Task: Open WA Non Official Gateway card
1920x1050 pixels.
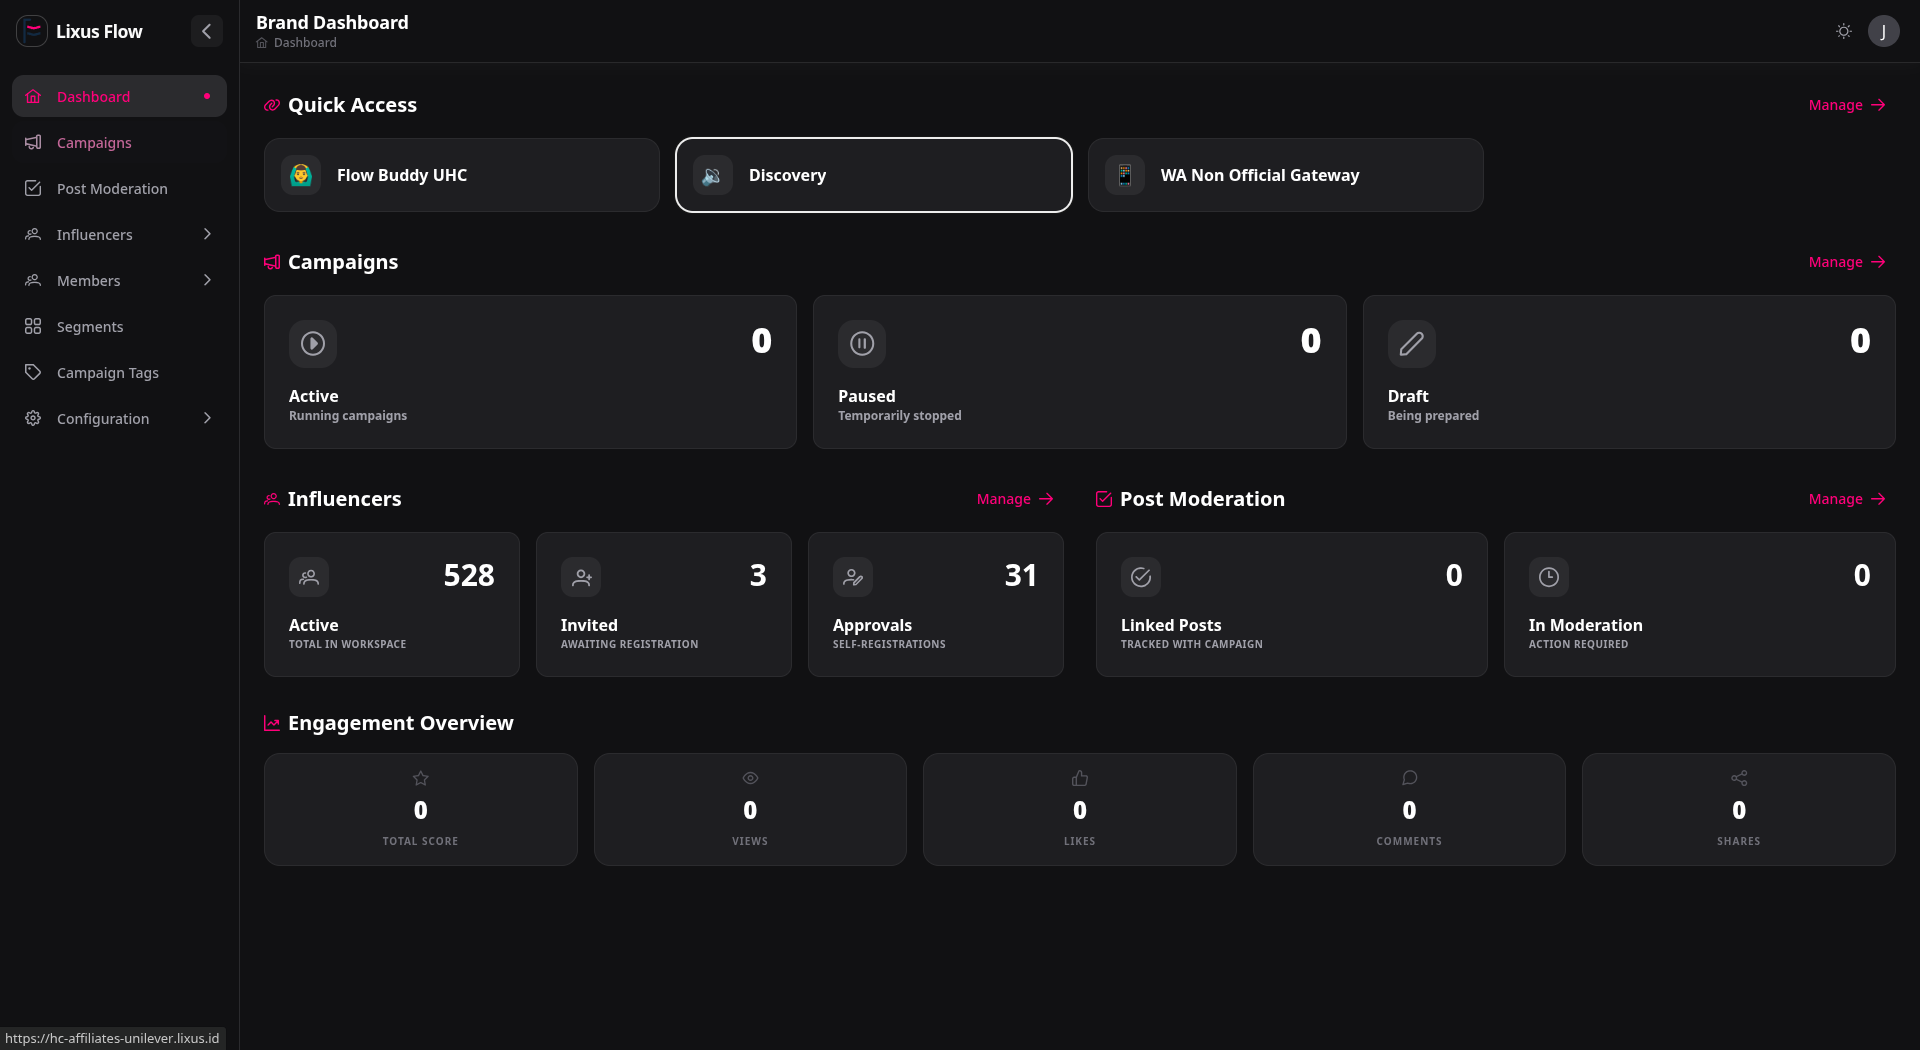Action: tap(1285, 175)
